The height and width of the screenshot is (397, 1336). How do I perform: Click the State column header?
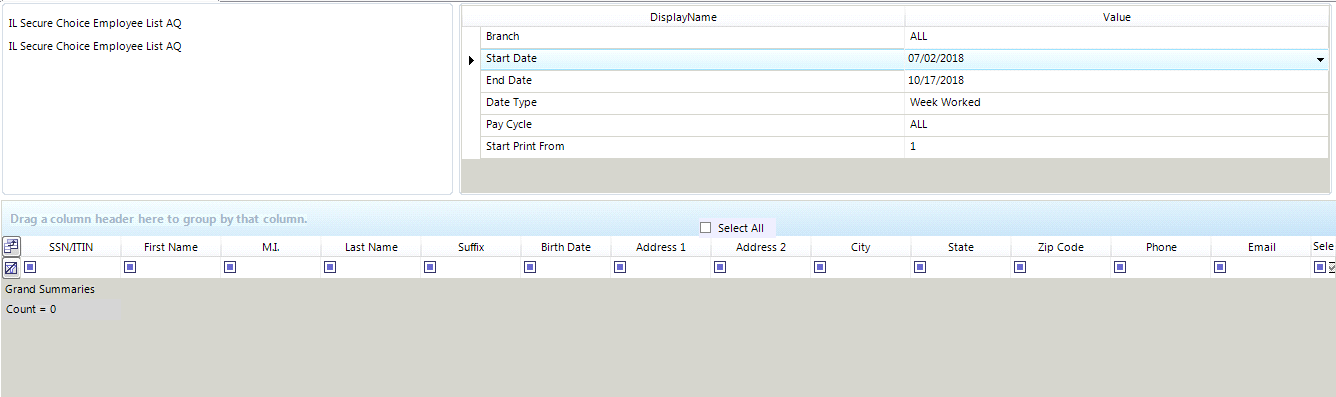point(961,247)
